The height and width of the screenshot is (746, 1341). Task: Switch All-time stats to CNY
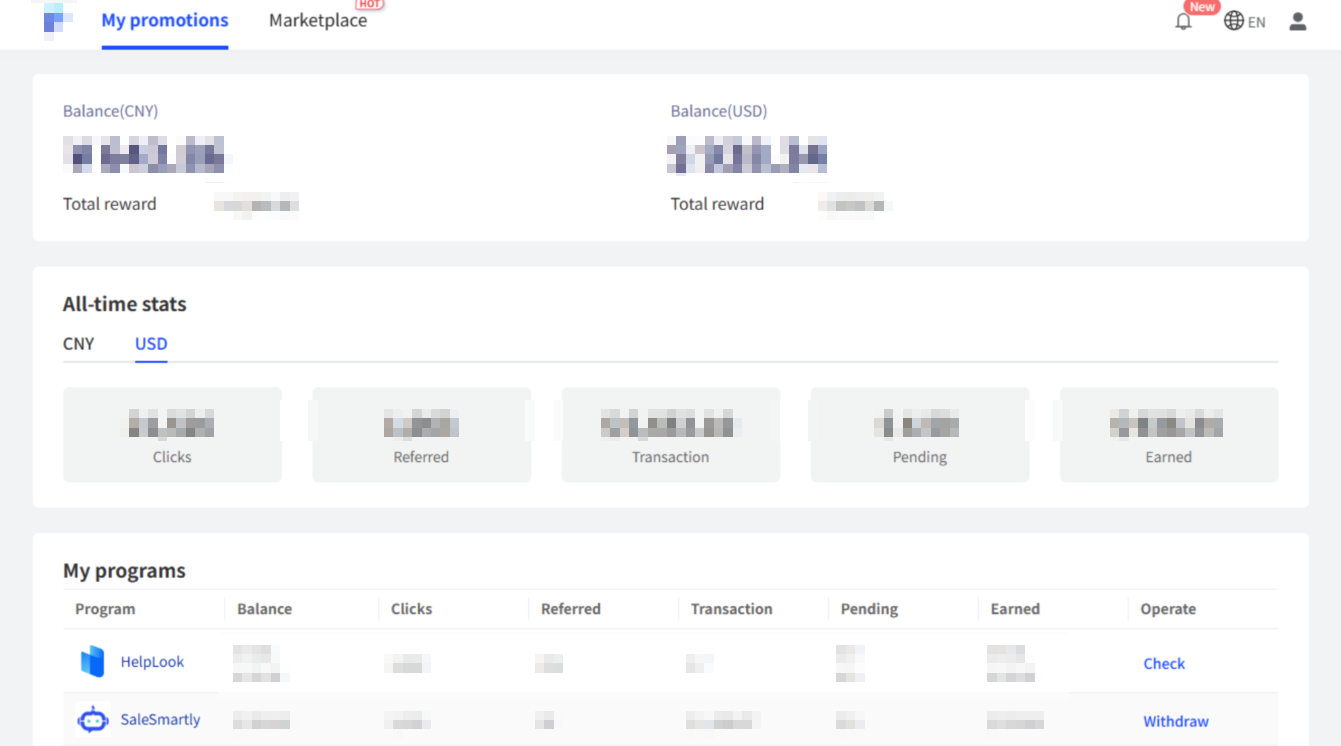point(78,344)
